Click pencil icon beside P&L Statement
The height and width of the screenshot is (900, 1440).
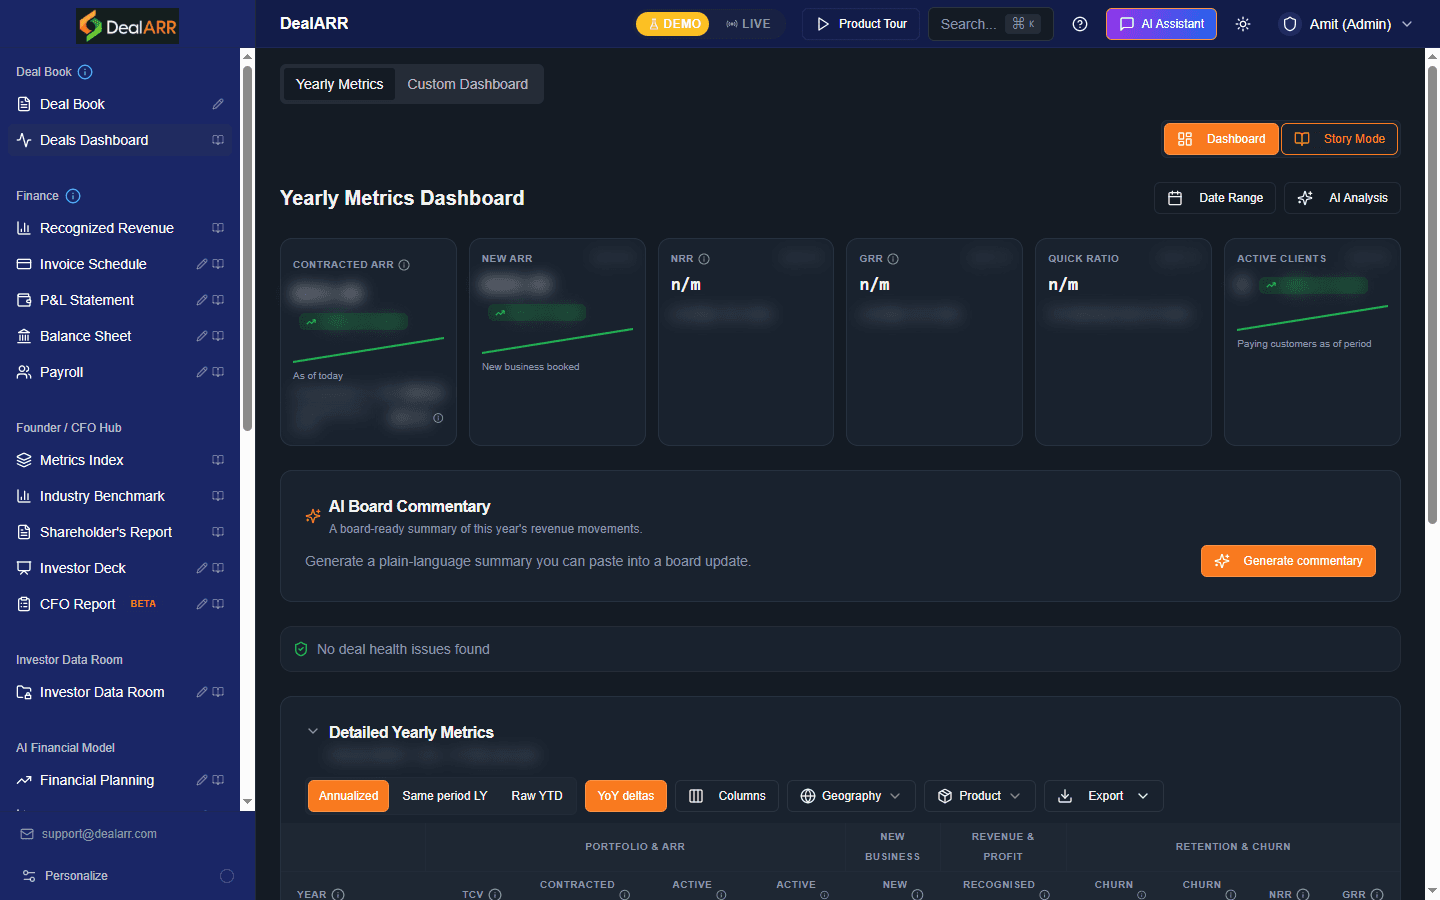(x=202, y=300)
